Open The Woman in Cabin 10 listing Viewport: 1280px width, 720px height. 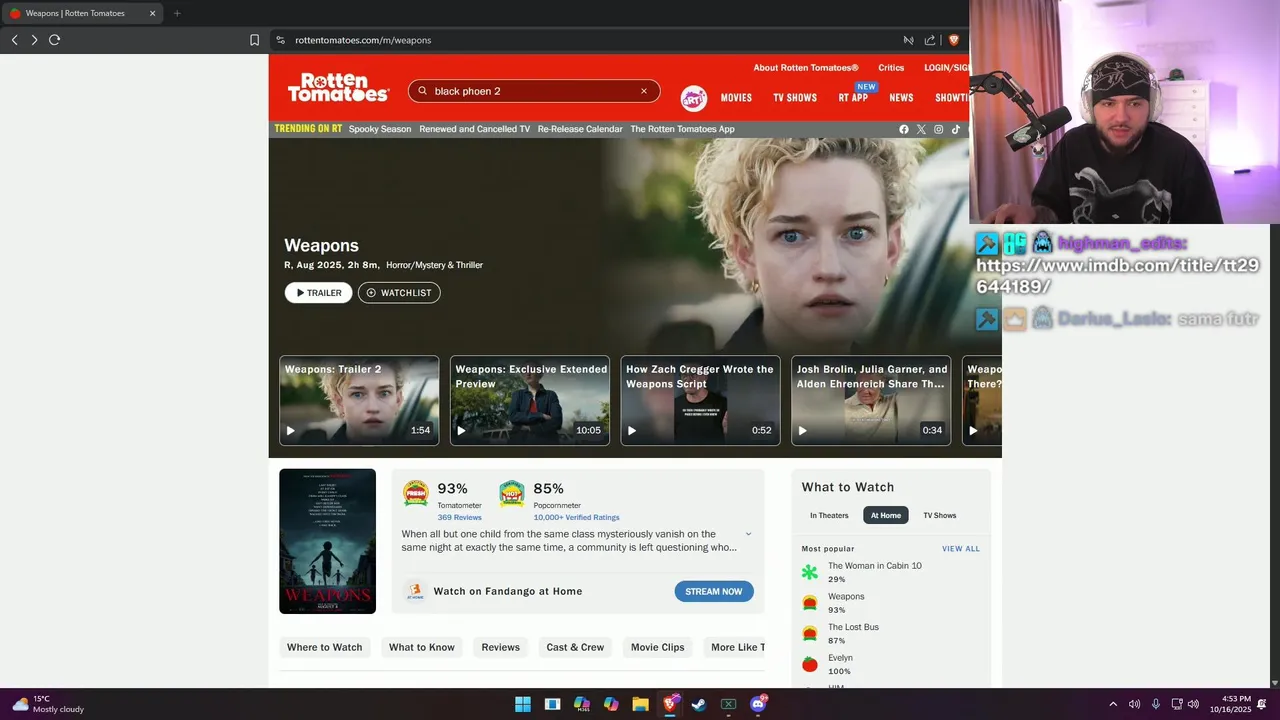[875, 566]
